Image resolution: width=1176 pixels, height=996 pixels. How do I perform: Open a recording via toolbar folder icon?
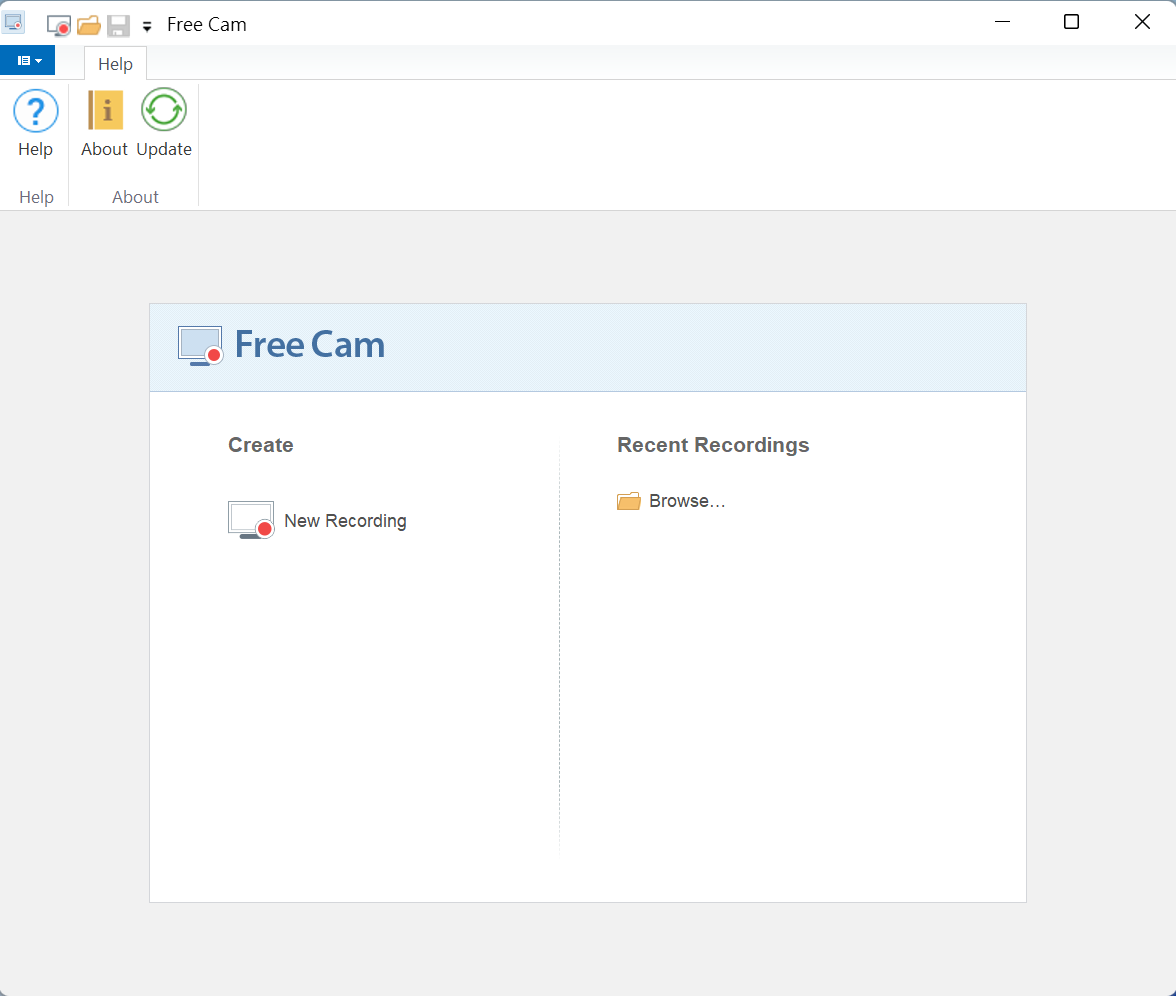tap(88, 26)
